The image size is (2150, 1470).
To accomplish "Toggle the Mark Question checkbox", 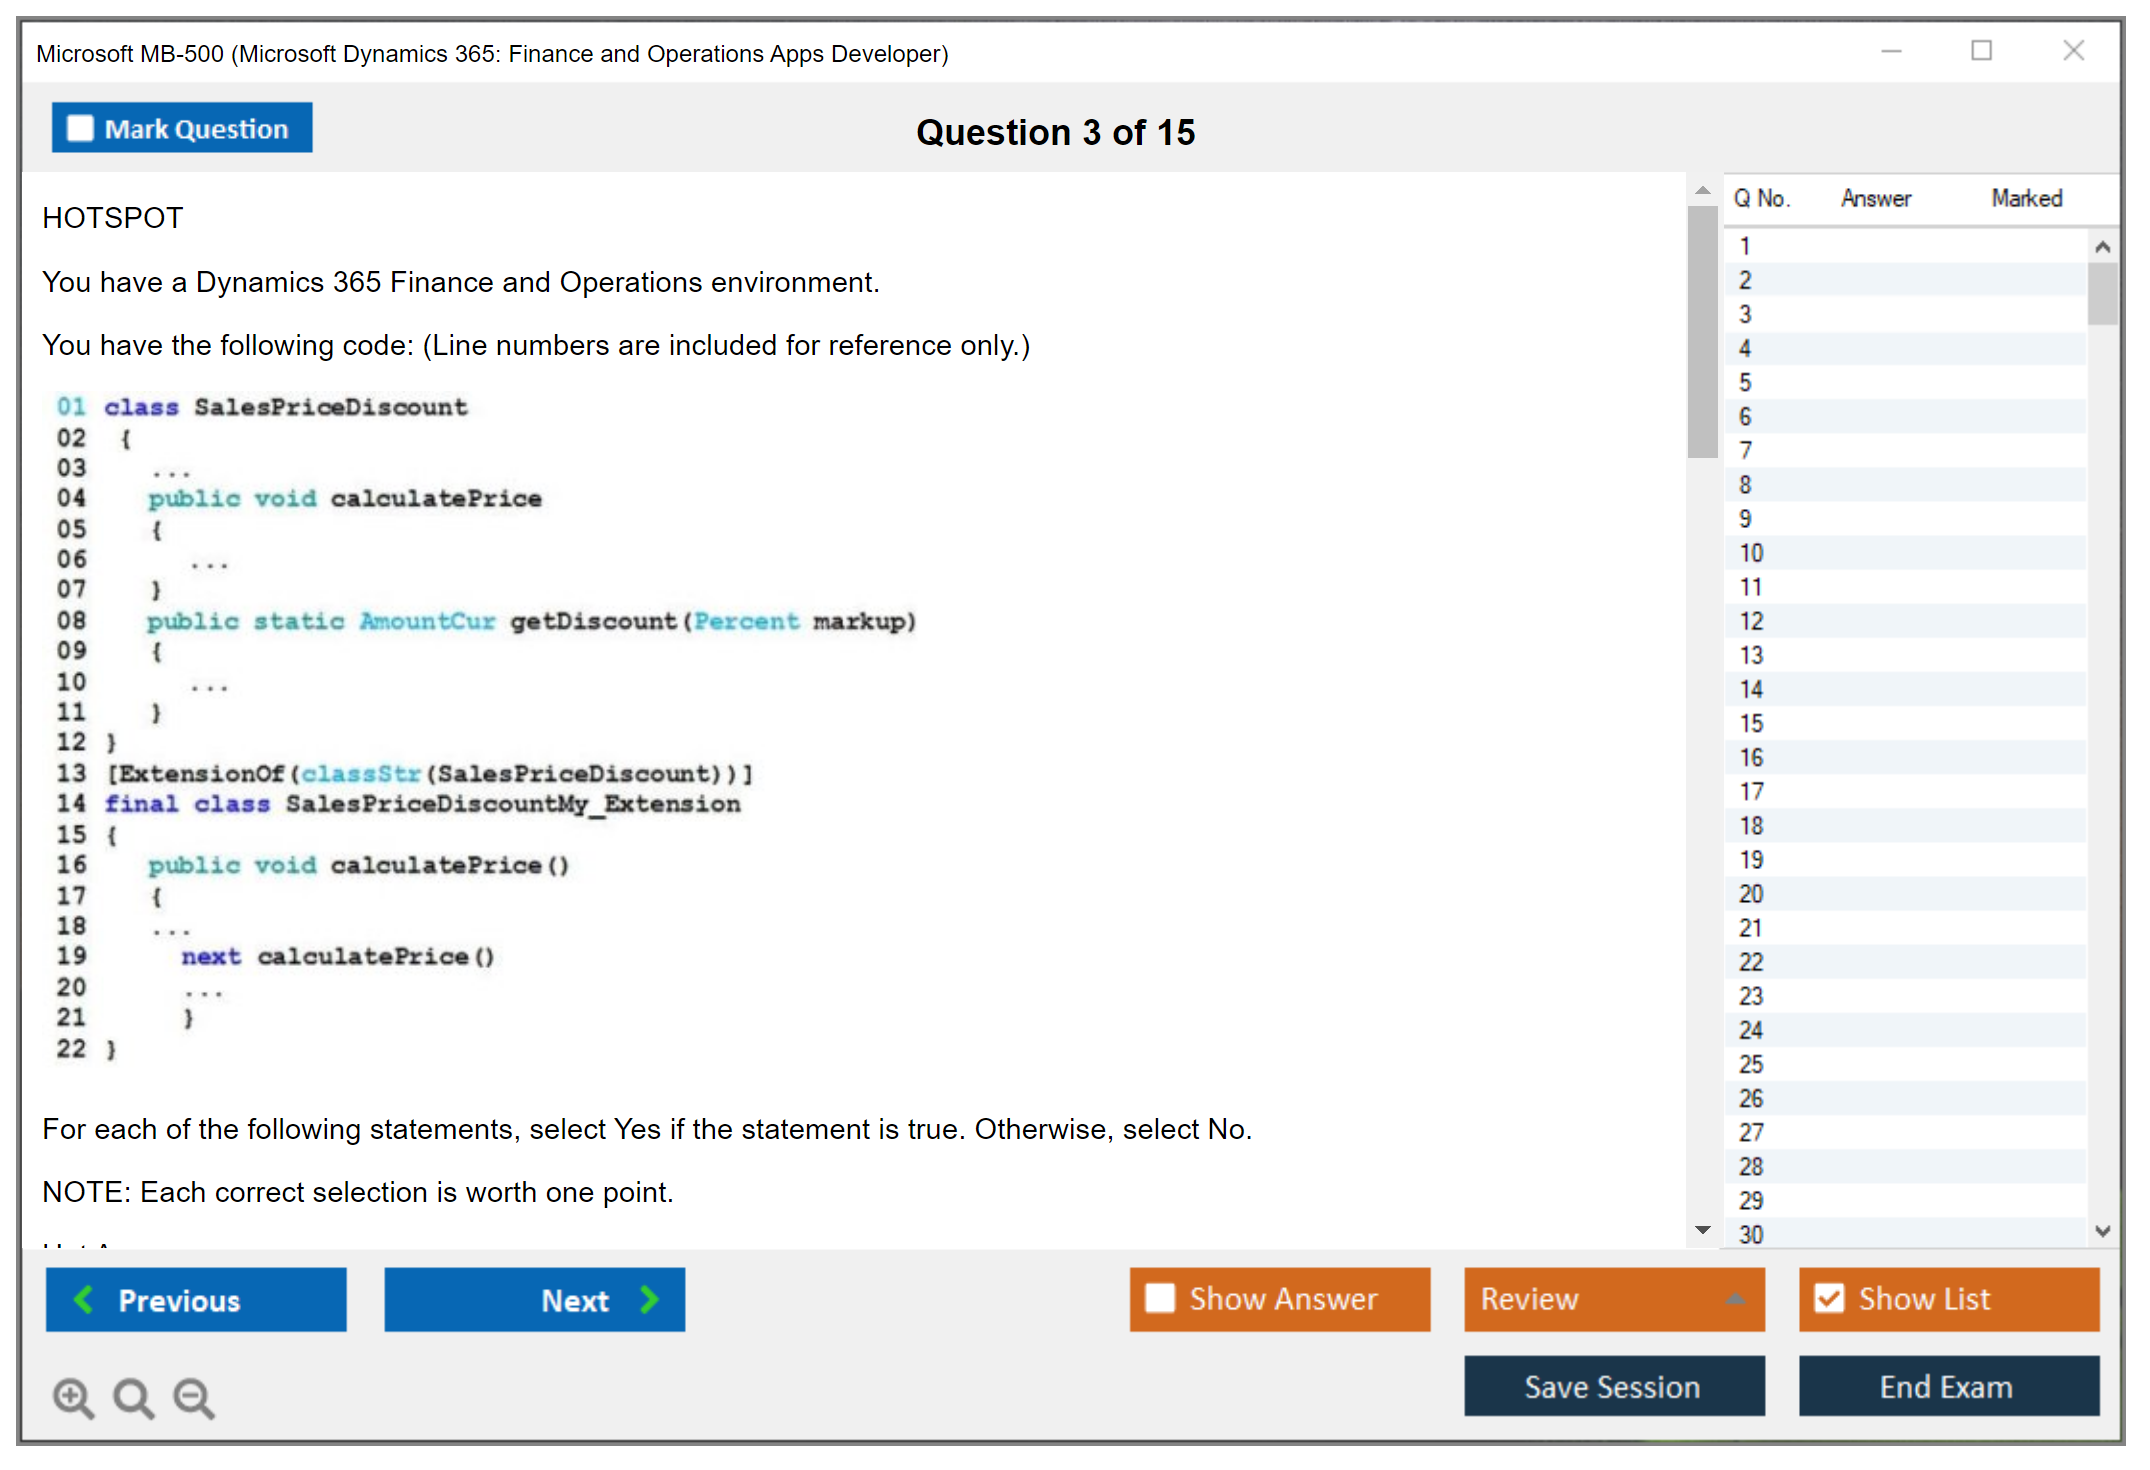I will tap(80, 129).
